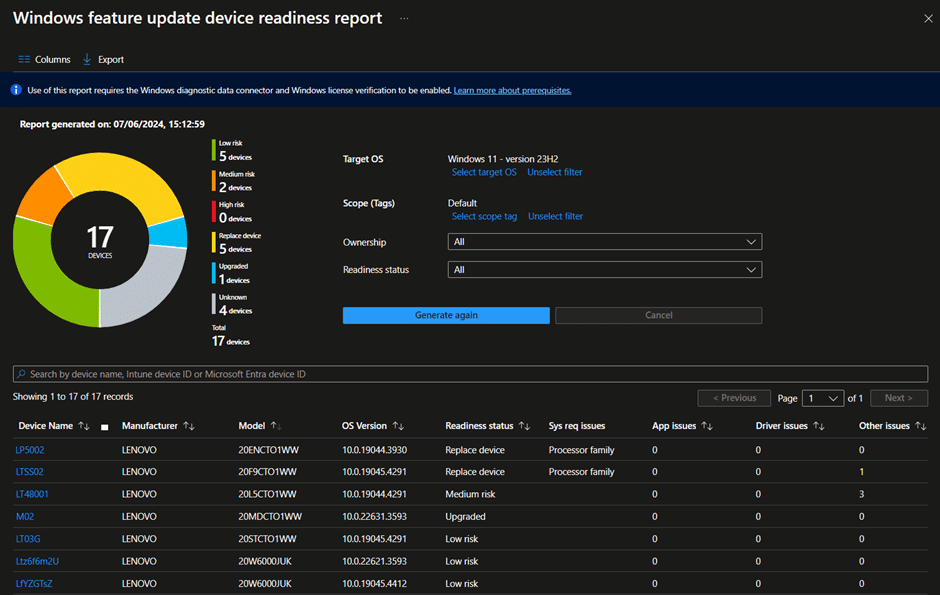Sort by OS Version arrows
Viewport: 940px width, 595px height.
pyautogui.click(x=398, y=426)
